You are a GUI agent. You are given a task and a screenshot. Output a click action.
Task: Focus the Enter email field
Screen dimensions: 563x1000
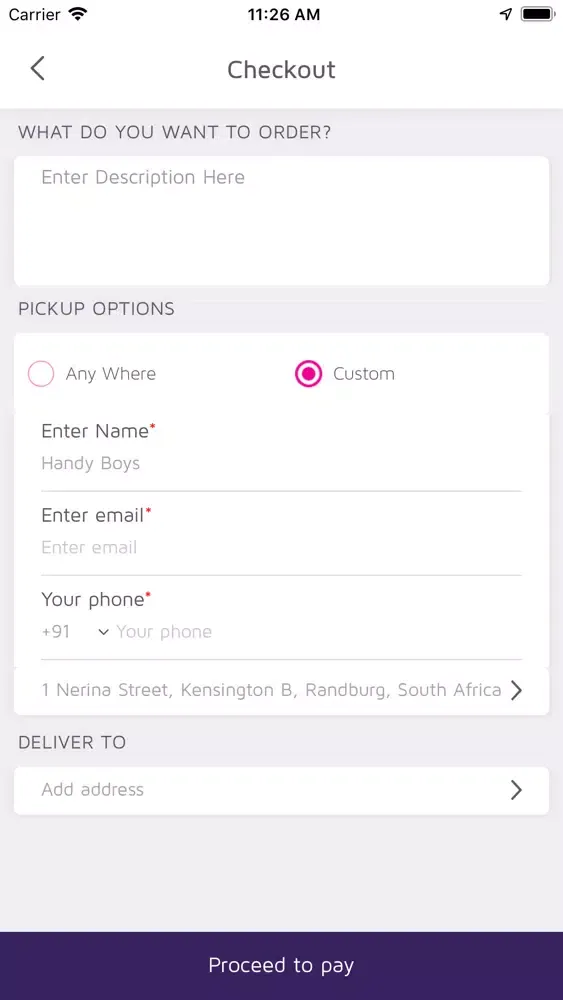click(281, 547)
